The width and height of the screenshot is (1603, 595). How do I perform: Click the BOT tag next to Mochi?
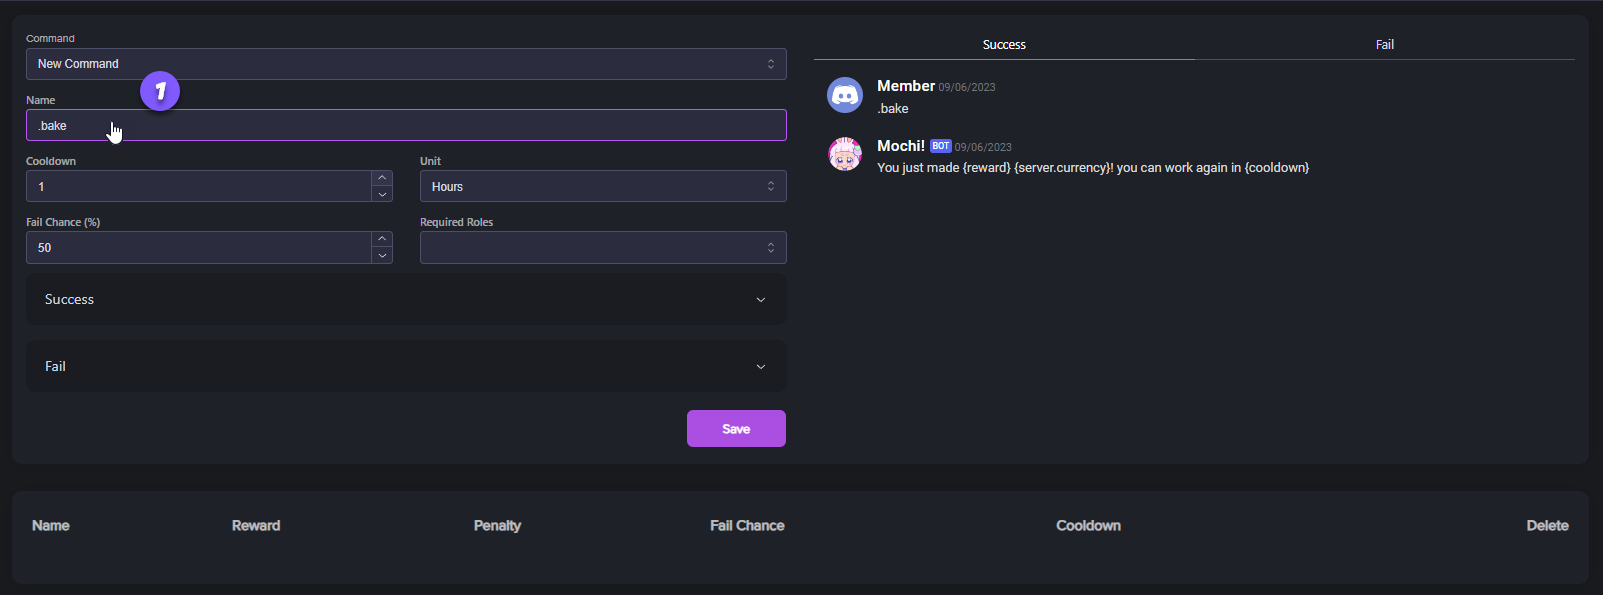pyautogui.click(x=940, y=146)
